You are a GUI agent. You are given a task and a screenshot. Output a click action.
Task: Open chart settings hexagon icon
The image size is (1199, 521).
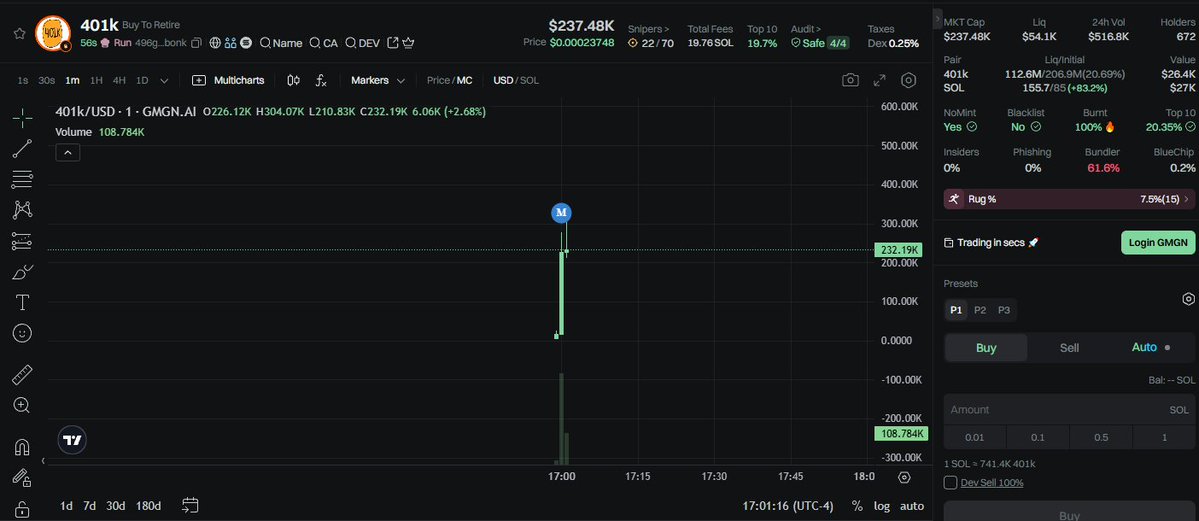pyautogui.click(x=908, y=80)
